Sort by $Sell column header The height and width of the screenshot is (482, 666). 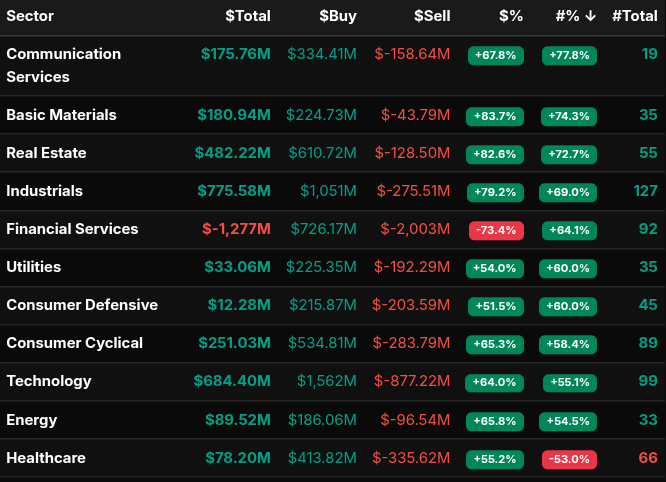pos(432,16)
